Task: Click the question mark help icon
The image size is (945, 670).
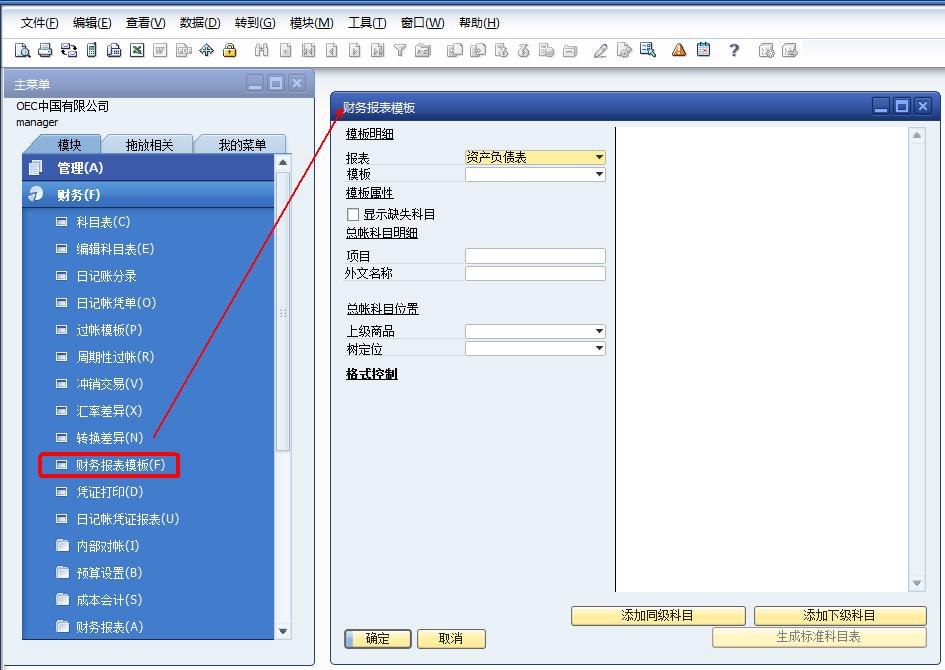Action: coord(734,50)
